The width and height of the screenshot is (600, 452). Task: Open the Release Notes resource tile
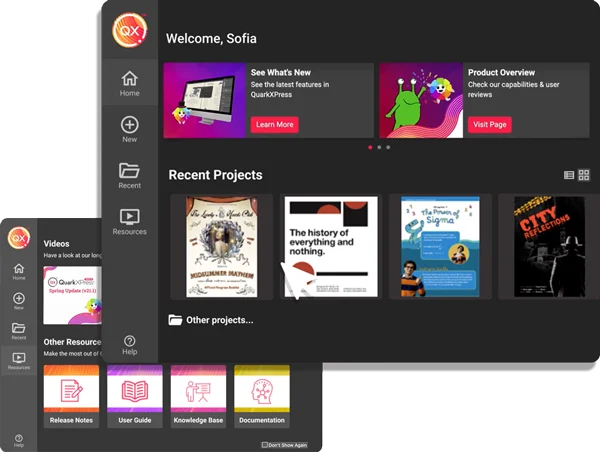(71, 395)
